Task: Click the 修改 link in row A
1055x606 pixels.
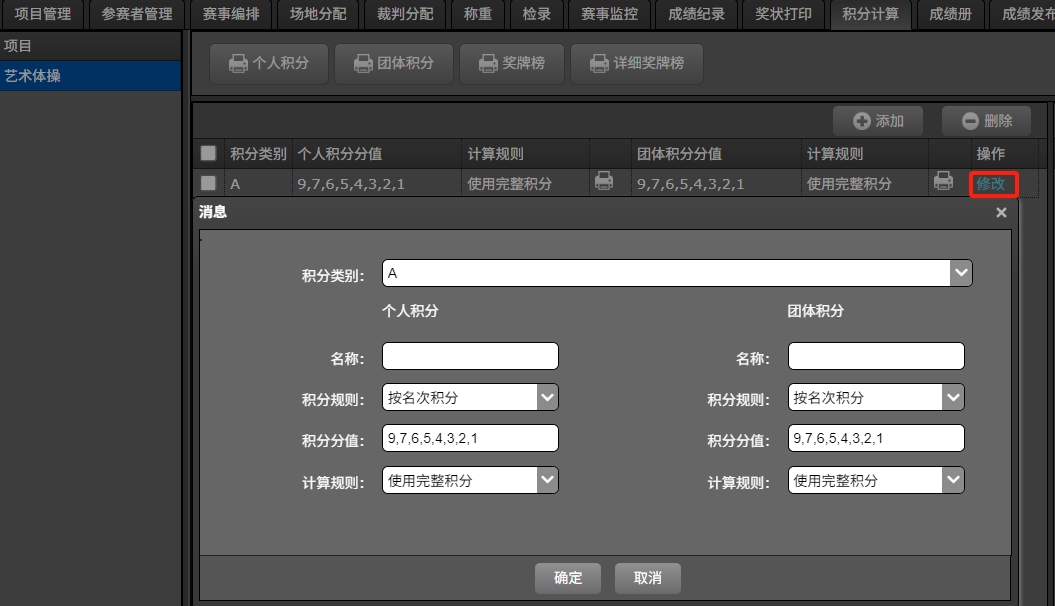Action: 992,184
